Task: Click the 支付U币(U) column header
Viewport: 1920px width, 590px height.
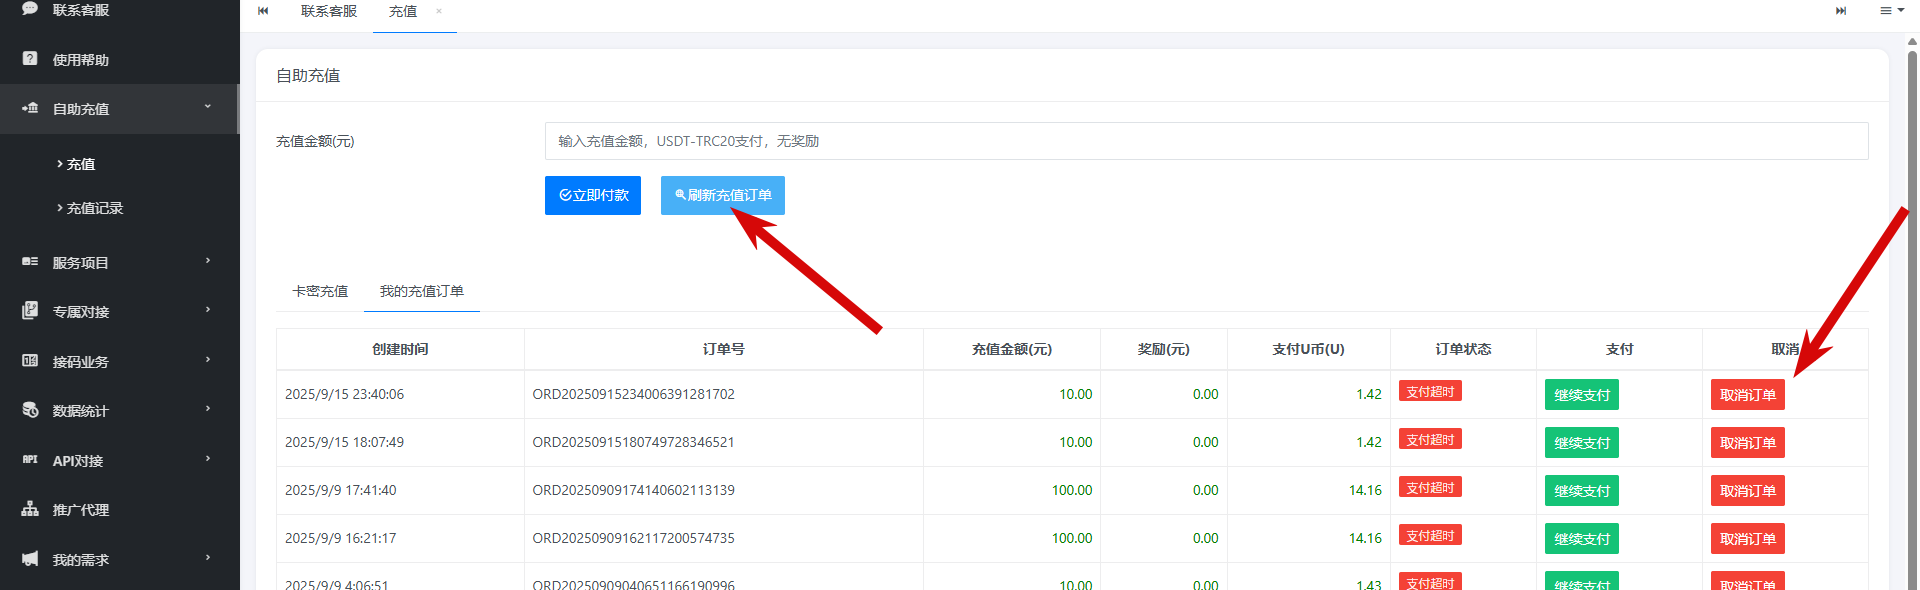Action: click(x=1308, y=349)
